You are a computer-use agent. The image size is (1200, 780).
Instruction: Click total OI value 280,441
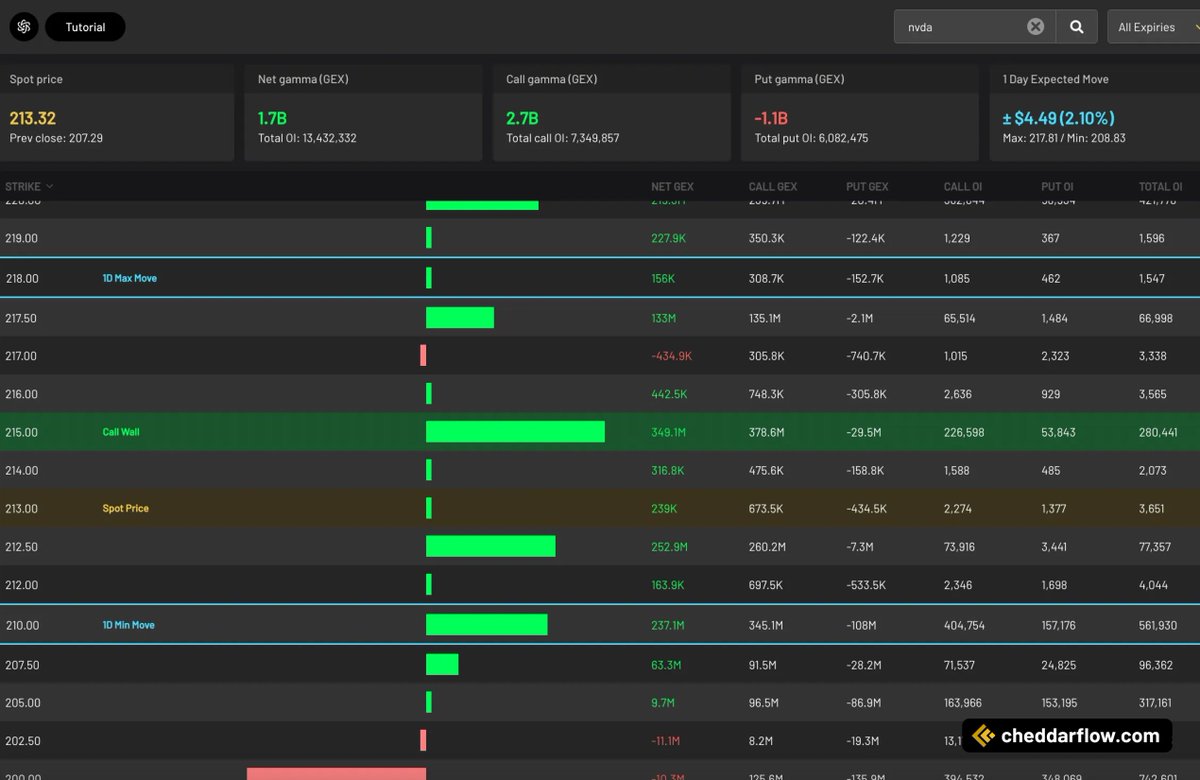click(x=1158, y=432)
